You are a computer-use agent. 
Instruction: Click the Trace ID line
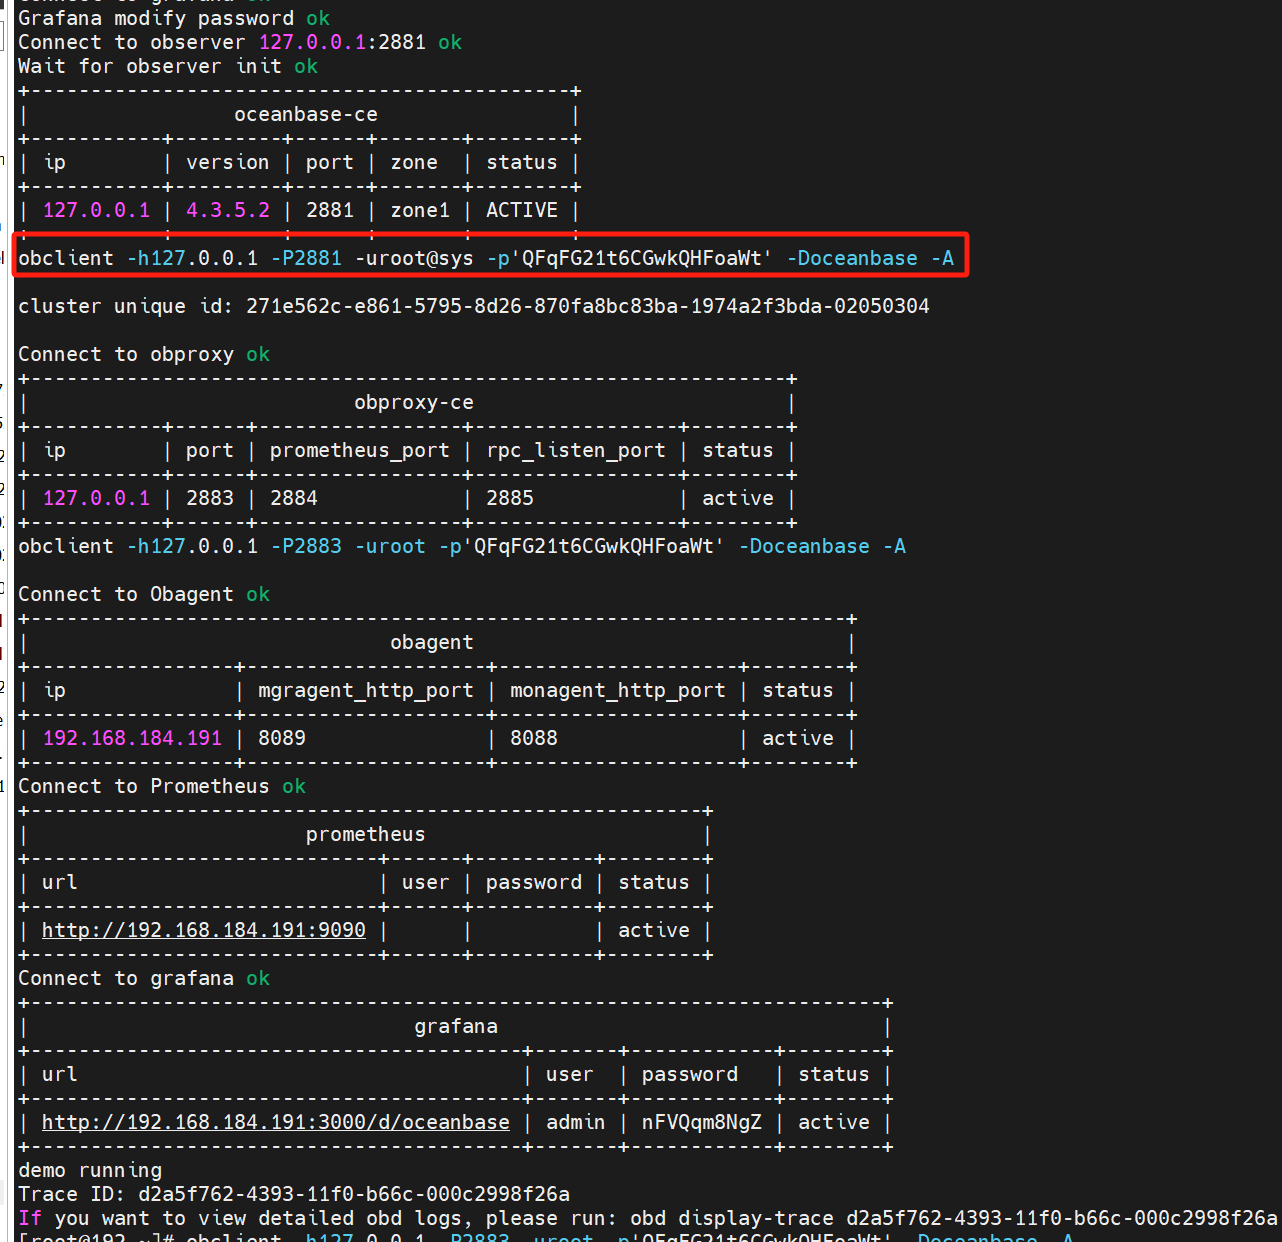click(294, 1194)
